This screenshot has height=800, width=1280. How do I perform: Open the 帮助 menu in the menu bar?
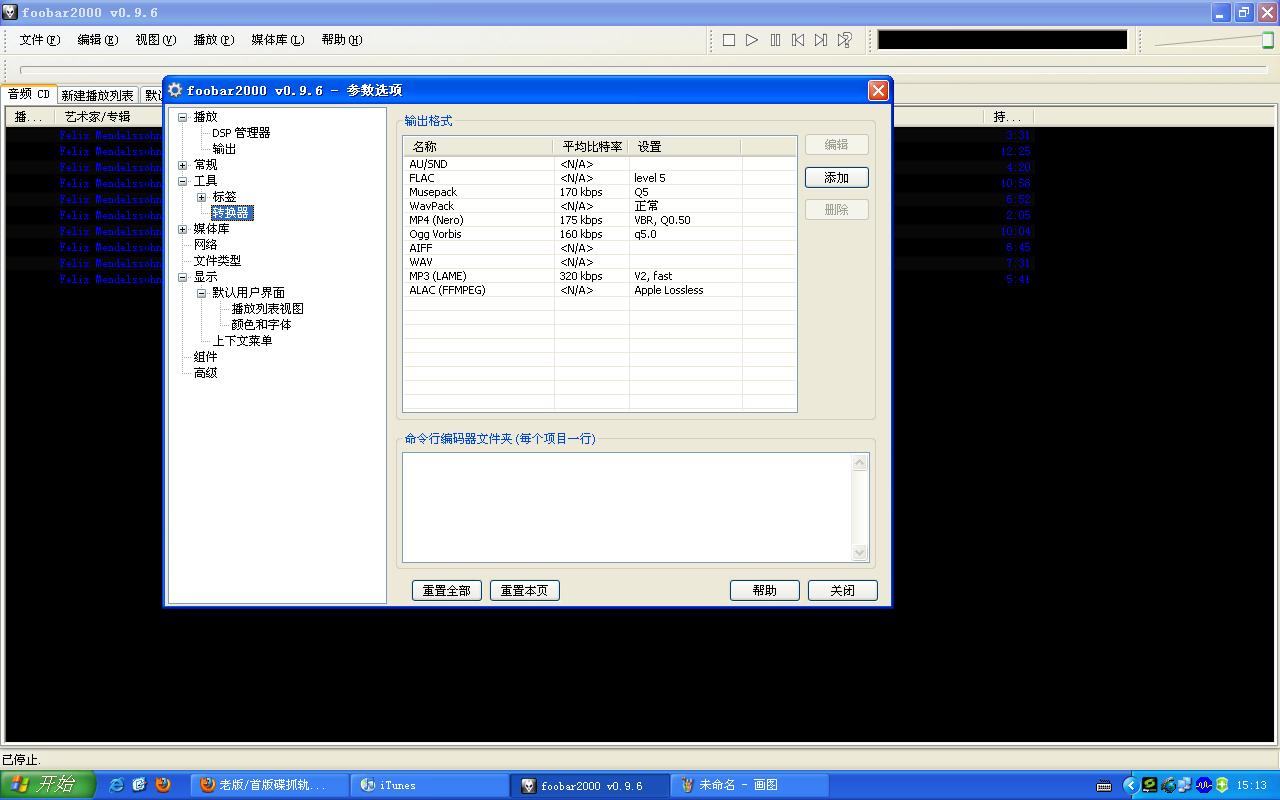point(342,40)
